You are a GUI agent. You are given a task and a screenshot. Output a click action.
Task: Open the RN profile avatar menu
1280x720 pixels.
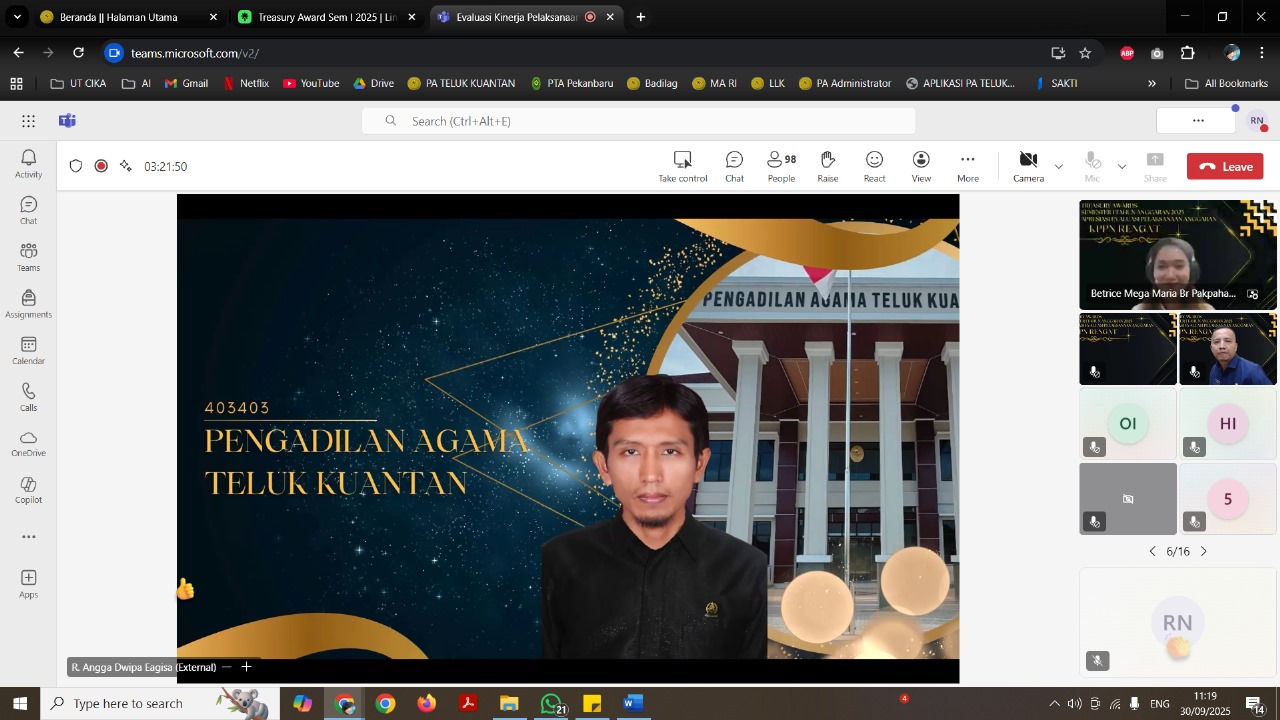(x=1257, y=121)
